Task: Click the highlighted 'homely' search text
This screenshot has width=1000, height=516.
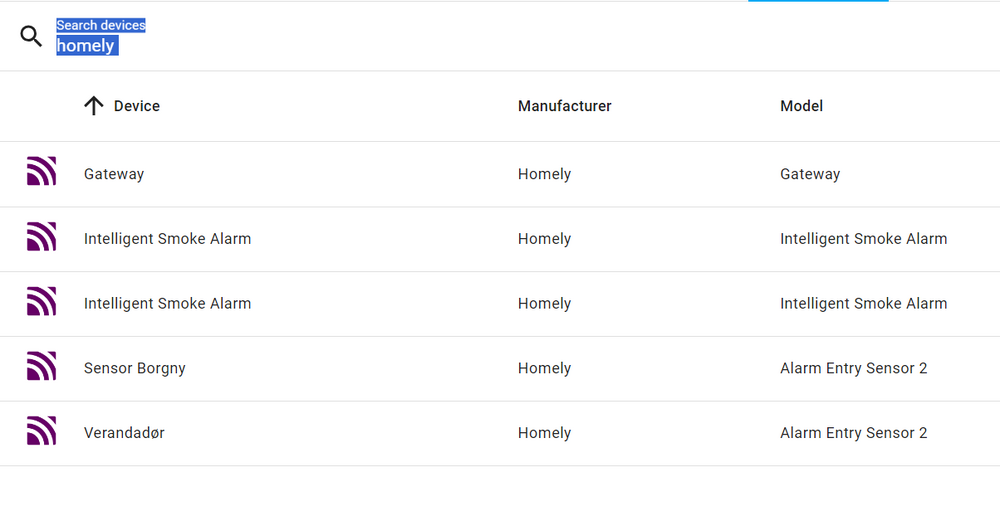Action: tap(86, 46)
